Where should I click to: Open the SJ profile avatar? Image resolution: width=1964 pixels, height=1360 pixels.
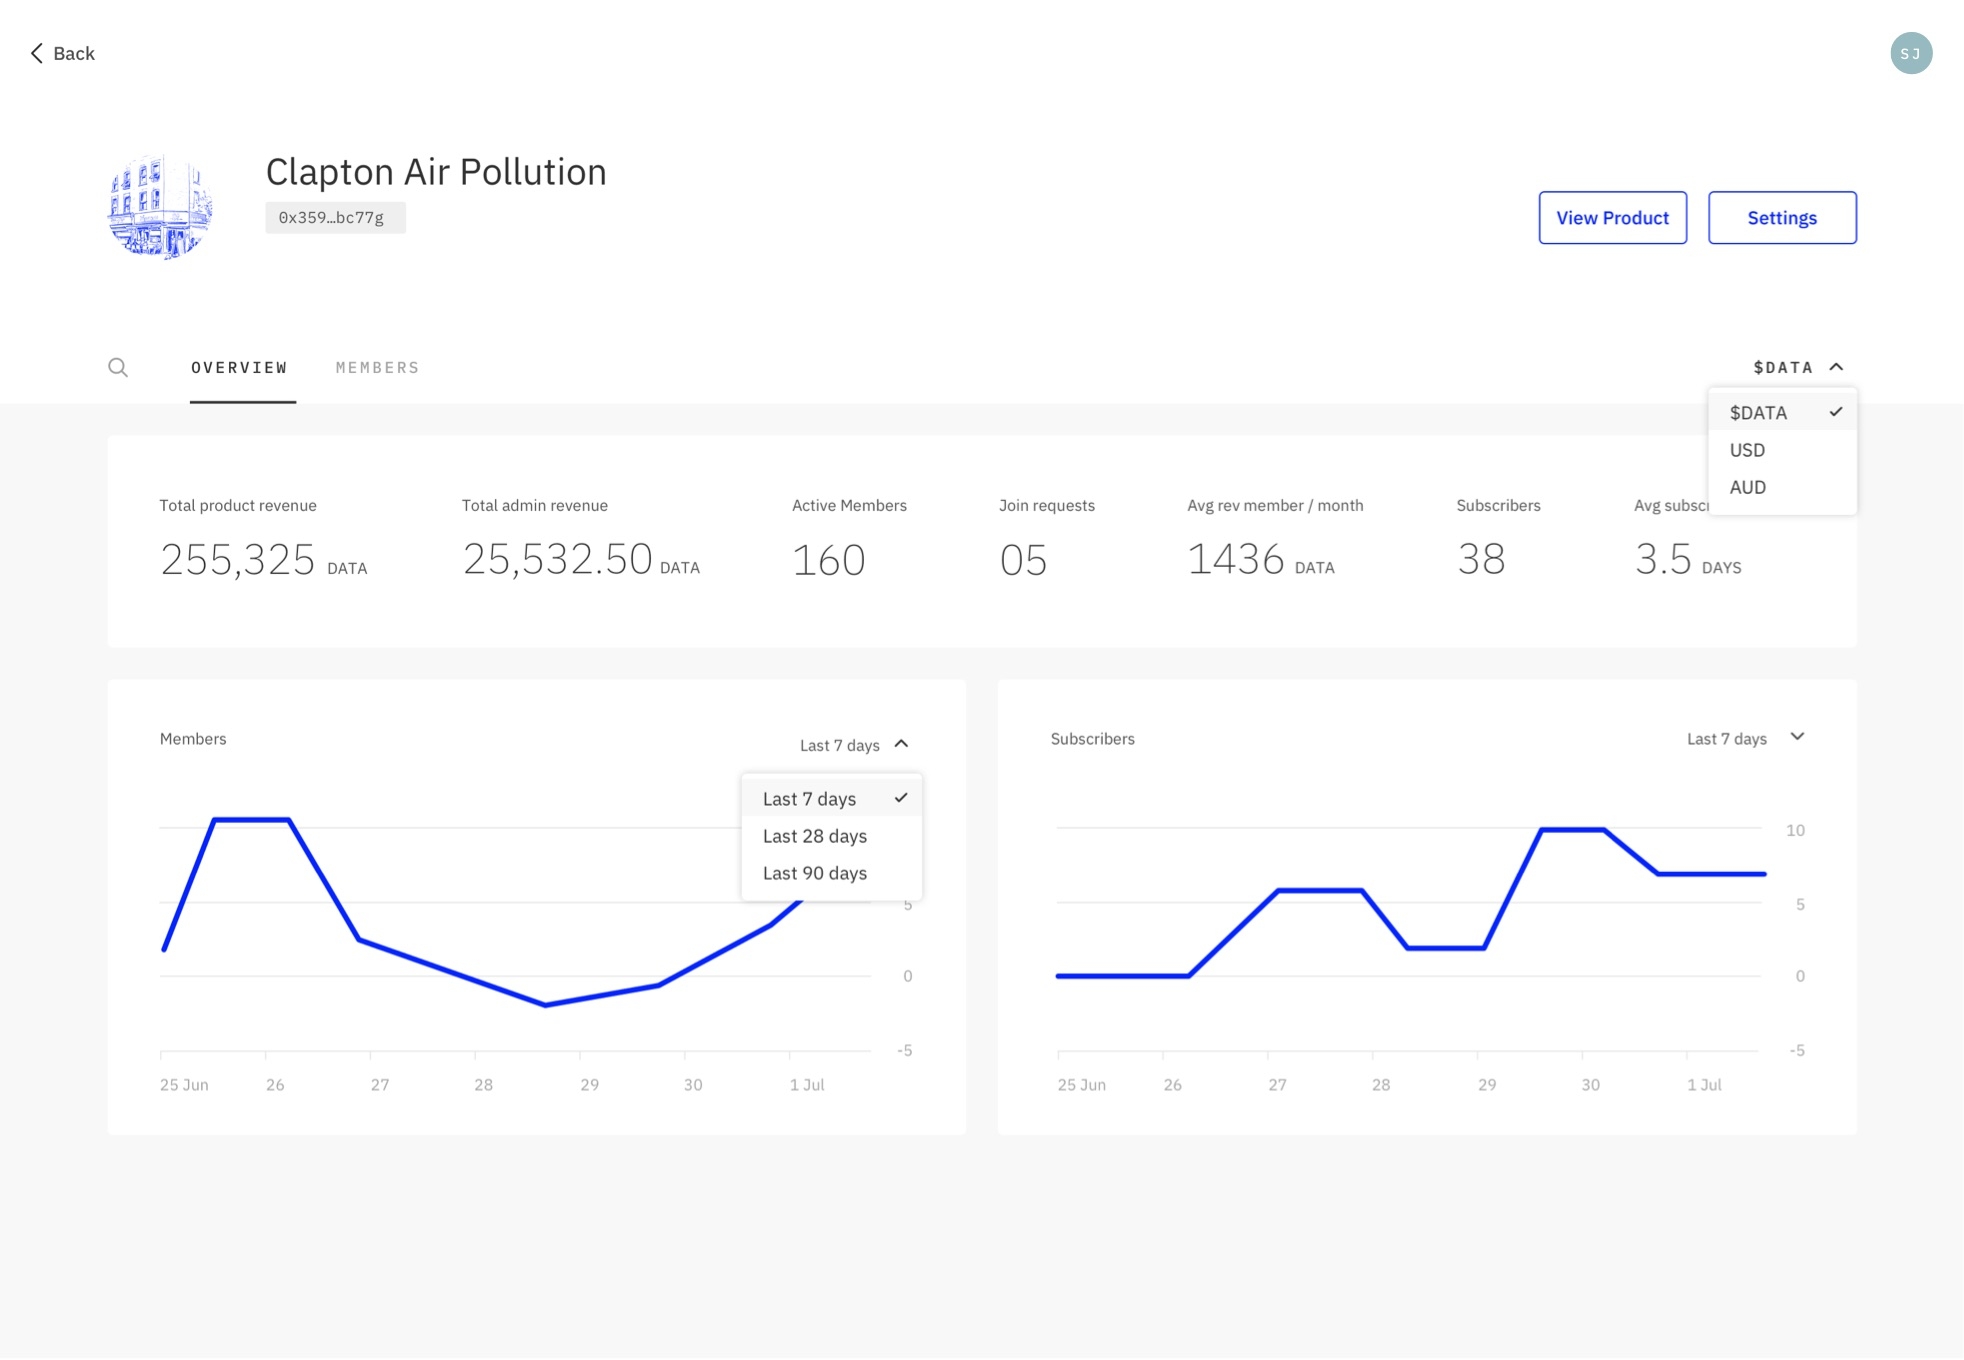click(x=1911, y=53)
